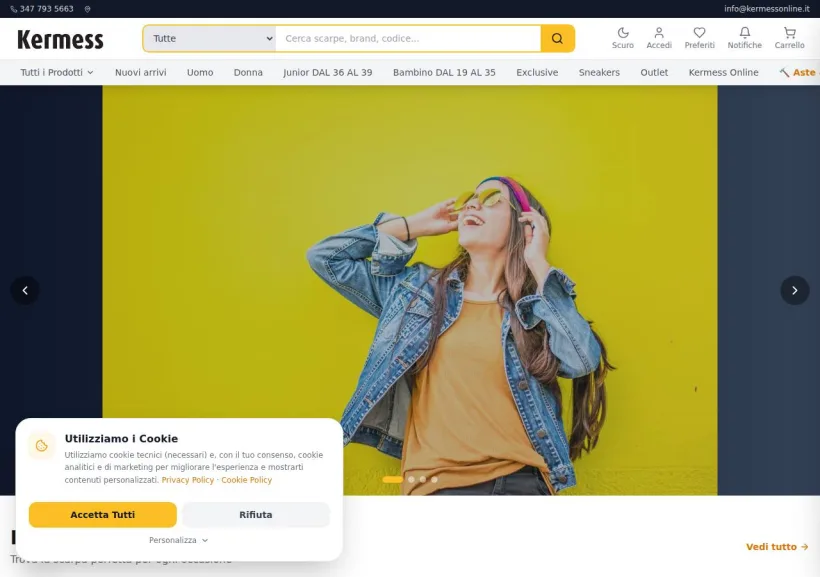Viewport: 820px width, 577px height.
Task: Click the location pin icon in top bar
Action: 87,9
